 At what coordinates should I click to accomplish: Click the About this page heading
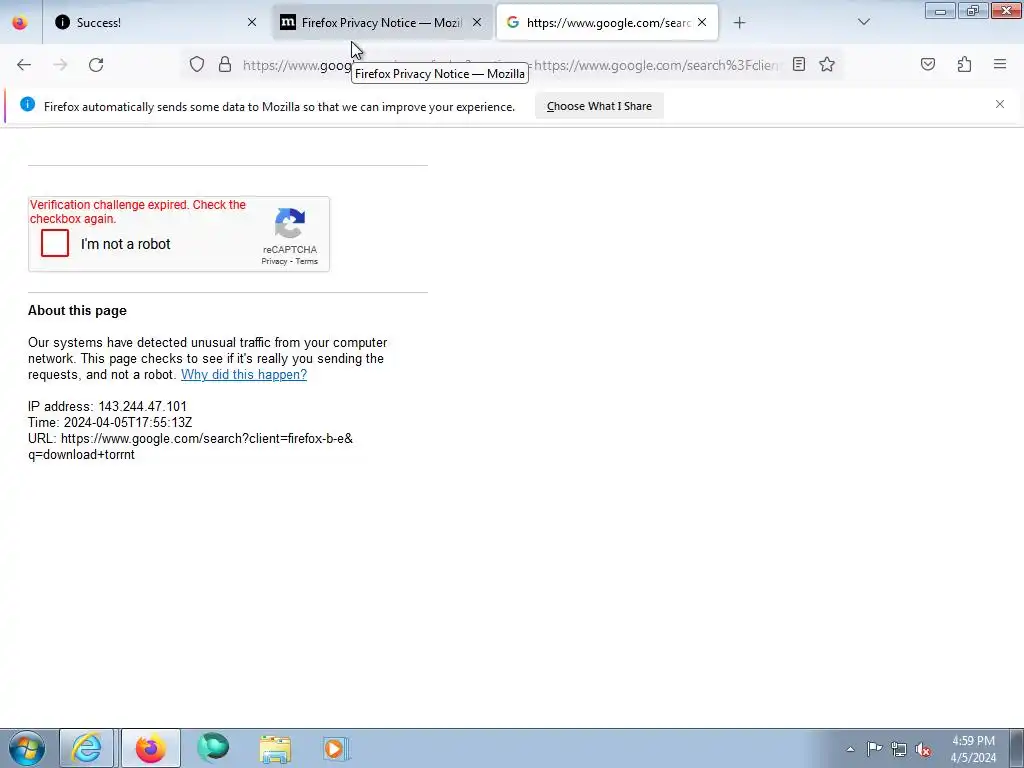coord(77,310)
